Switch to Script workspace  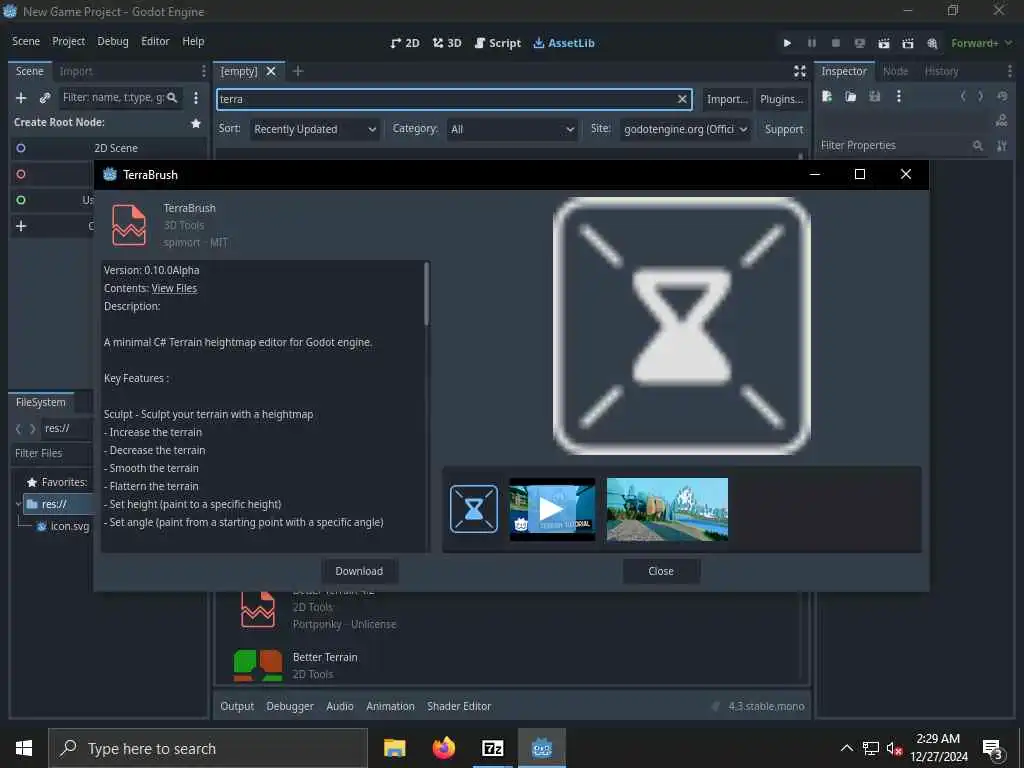(x=498, y=43)
